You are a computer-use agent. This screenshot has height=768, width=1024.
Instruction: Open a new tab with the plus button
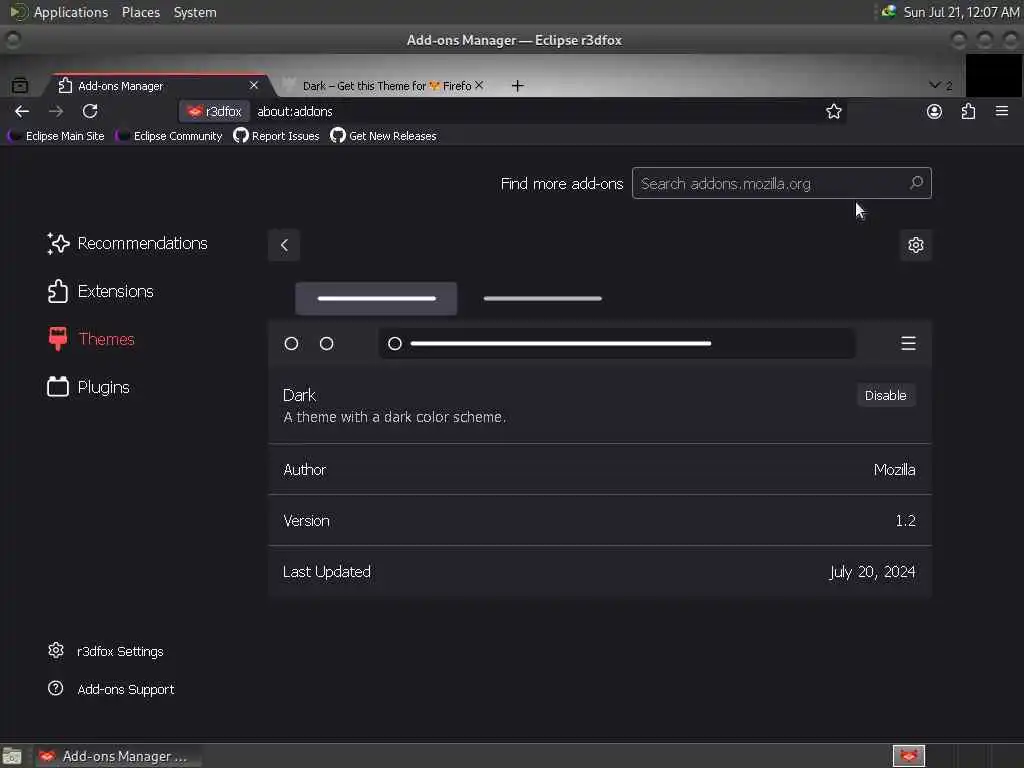(x=517, y=86)
